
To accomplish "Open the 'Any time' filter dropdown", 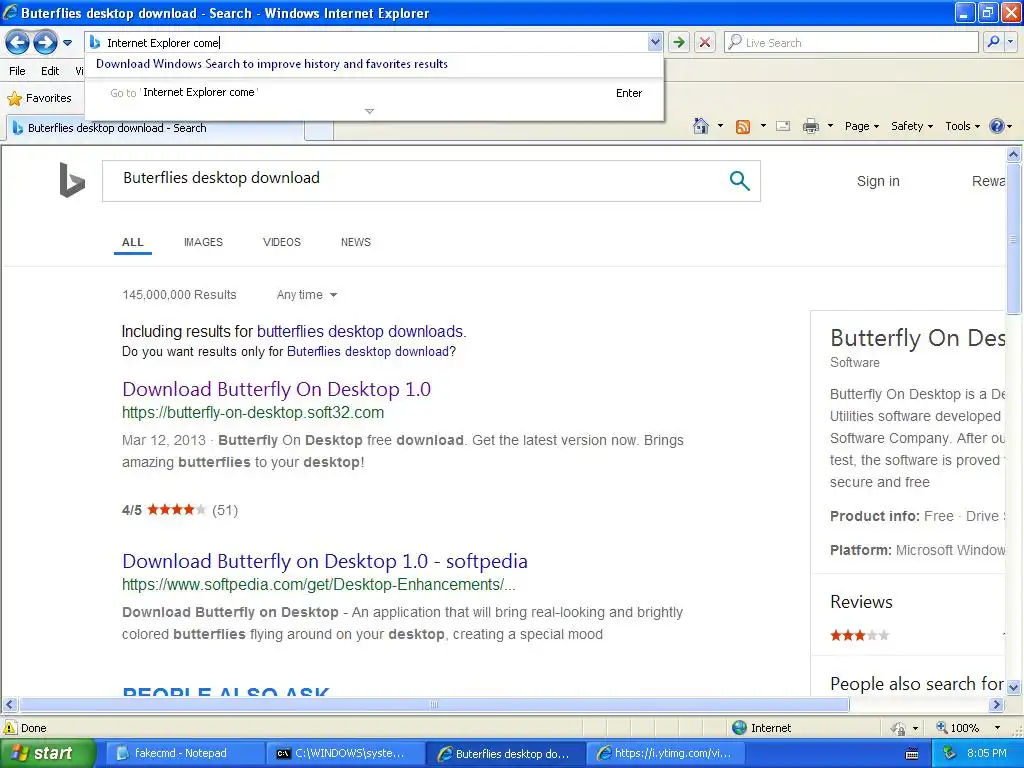I will [x=307, y=295].
